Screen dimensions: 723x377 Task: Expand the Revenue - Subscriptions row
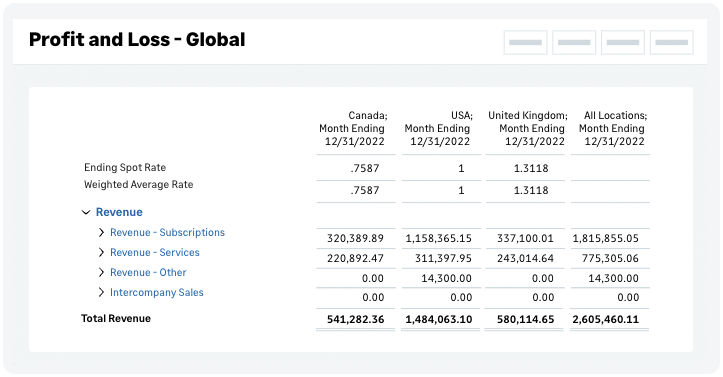click(x=101, y=233)
